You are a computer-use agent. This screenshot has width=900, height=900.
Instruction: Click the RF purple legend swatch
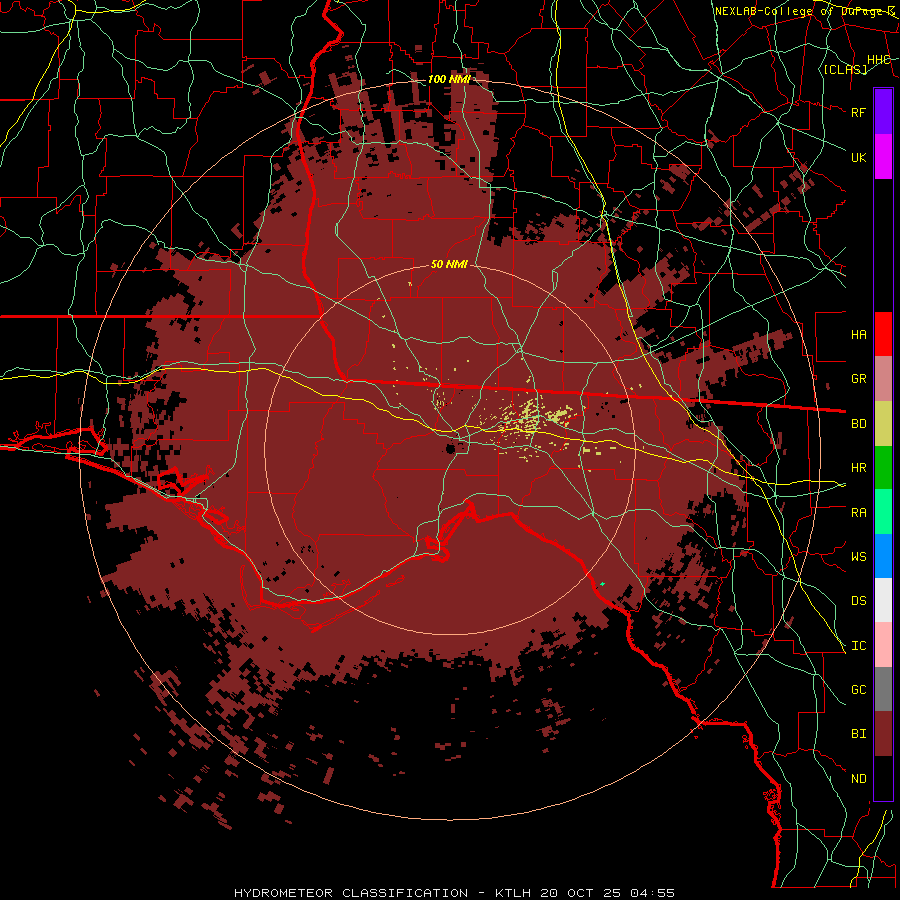[x=883, y=112]
